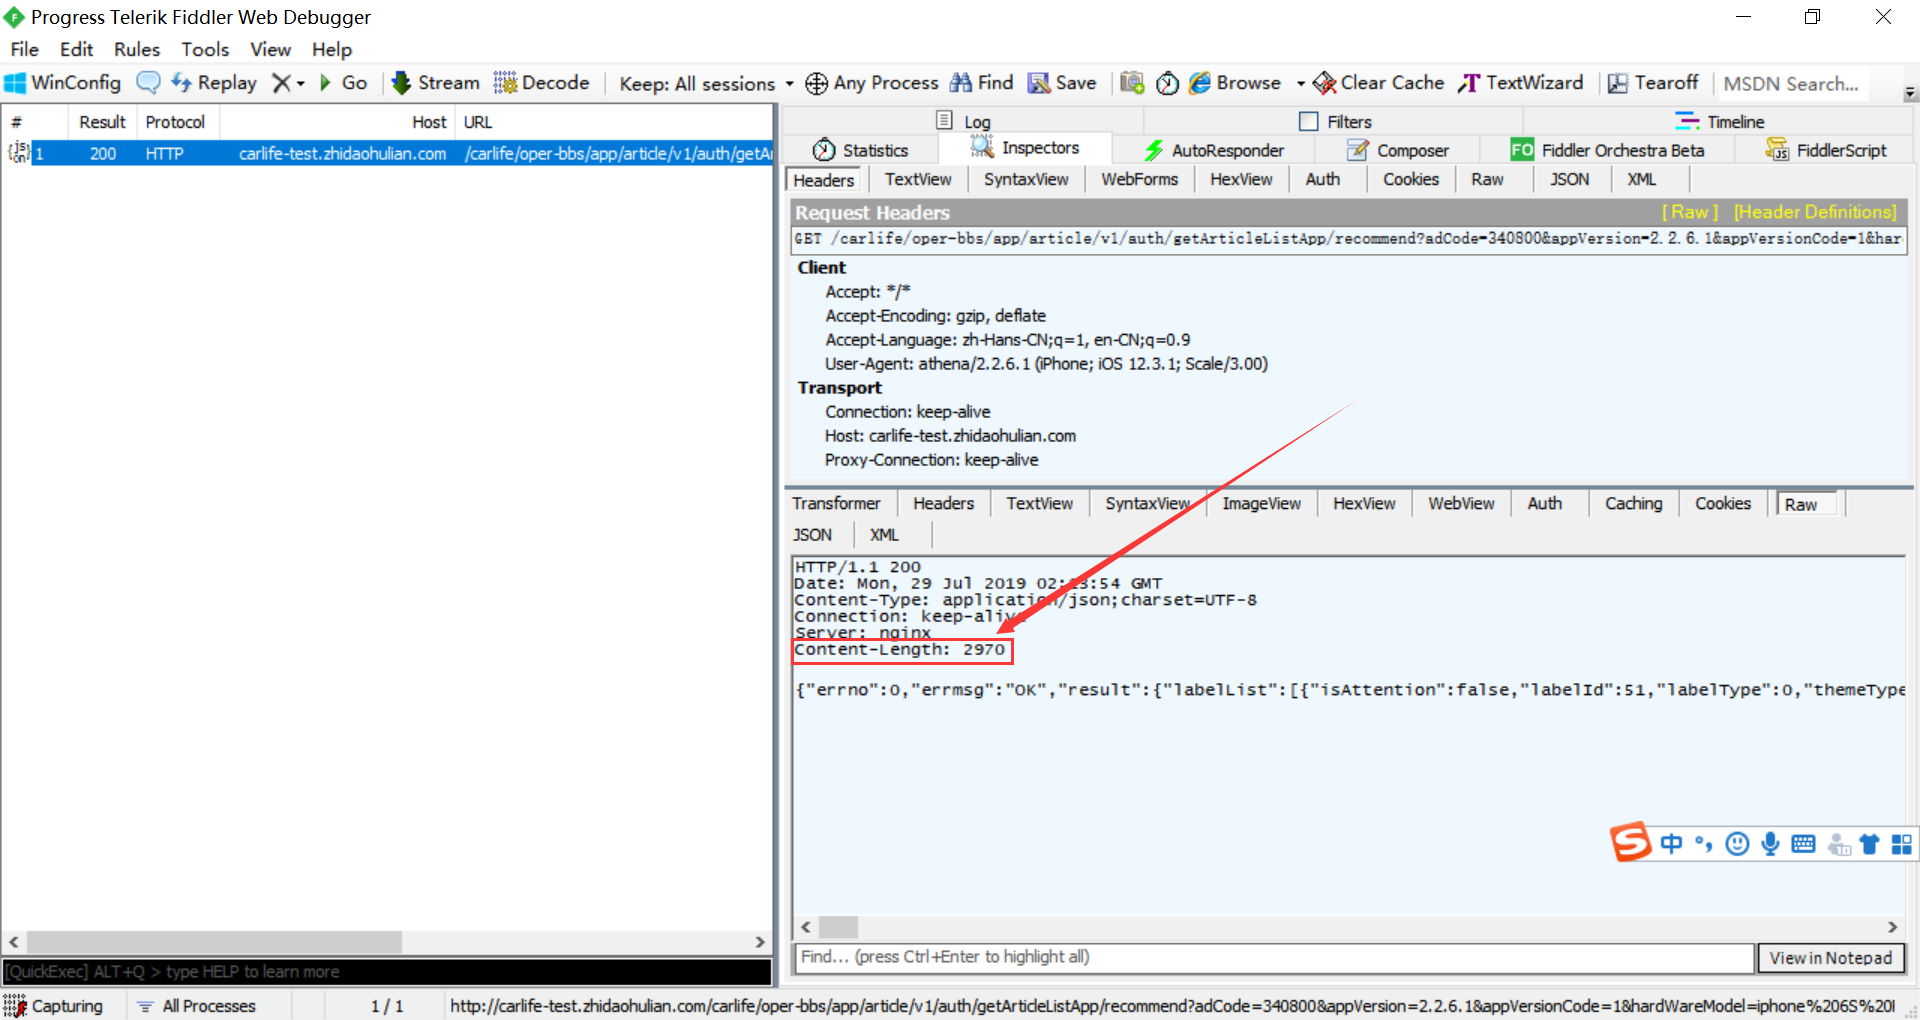This screenshot has height=1020, width=1920.
Task: Select session 1 in the session list
Action: click(x=388, y=153)
